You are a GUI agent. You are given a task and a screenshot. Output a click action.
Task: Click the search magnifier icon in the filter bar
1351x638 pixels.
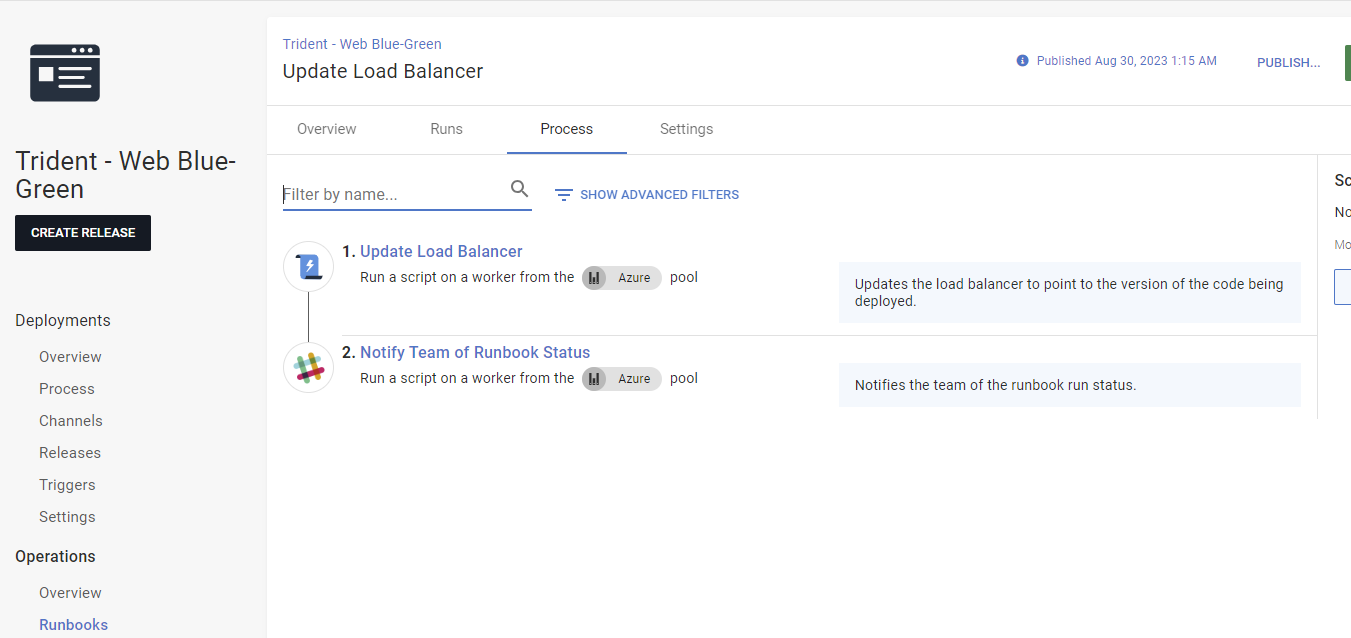pyautogui.click(x=519, y=188)
